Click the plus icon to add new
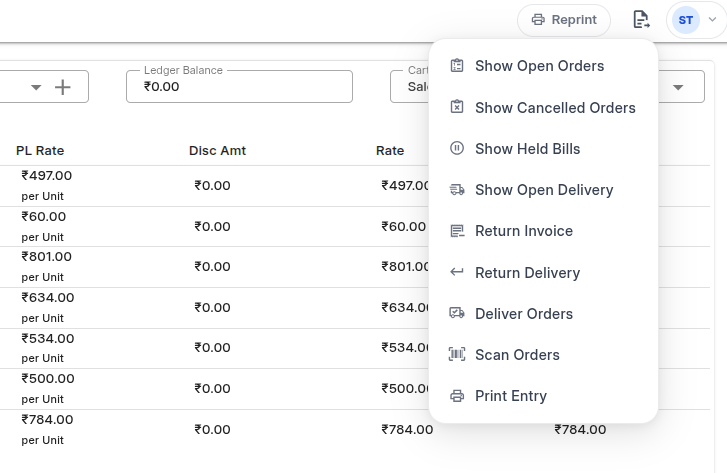727x473 pixels. [x=63, y=87]
